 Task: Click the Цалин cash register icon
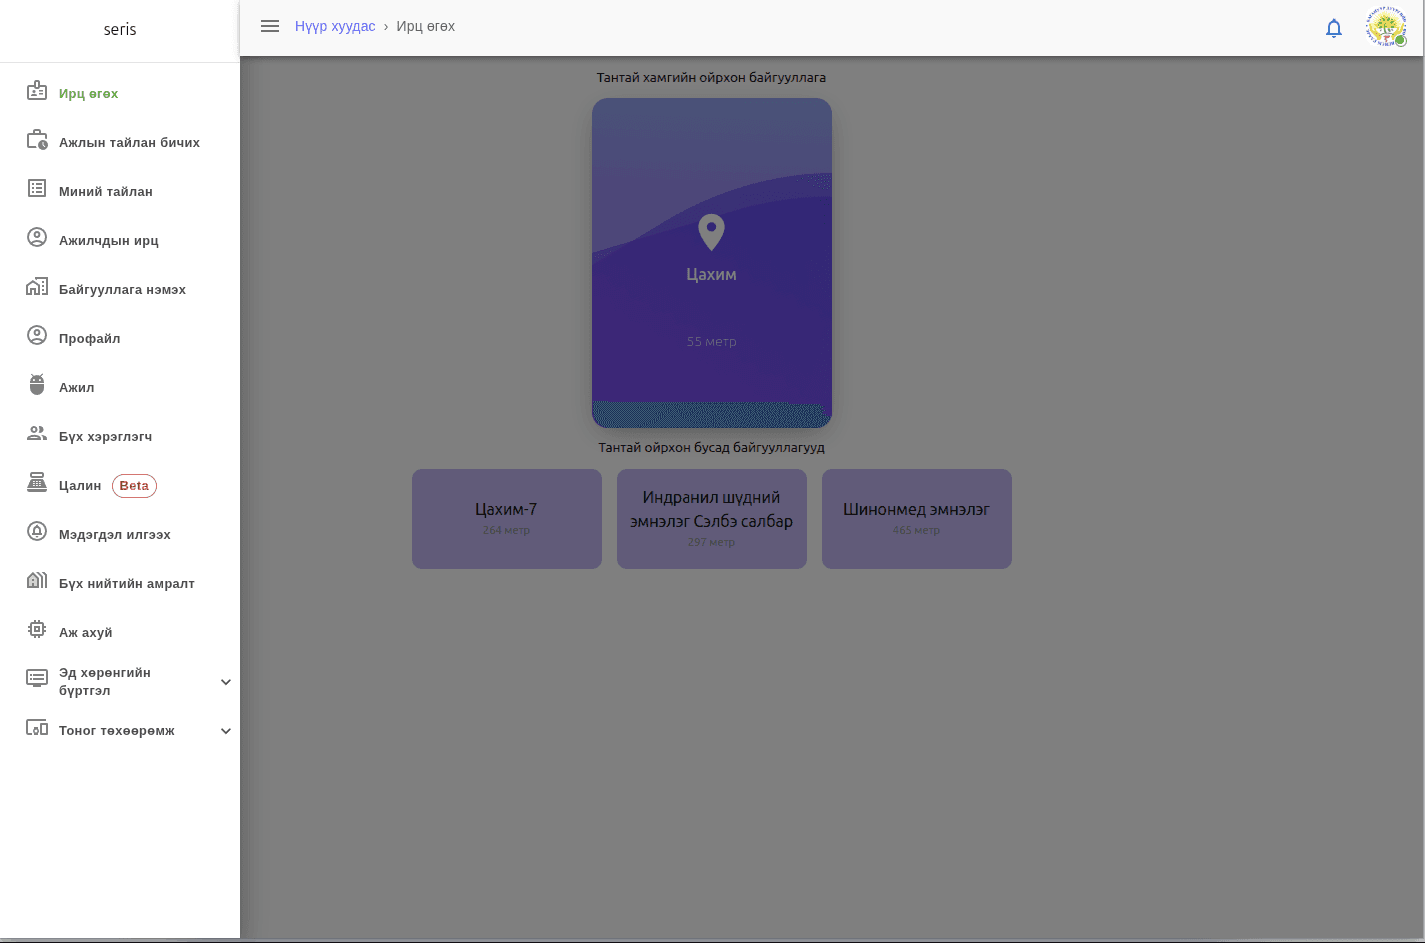point(37,484)
